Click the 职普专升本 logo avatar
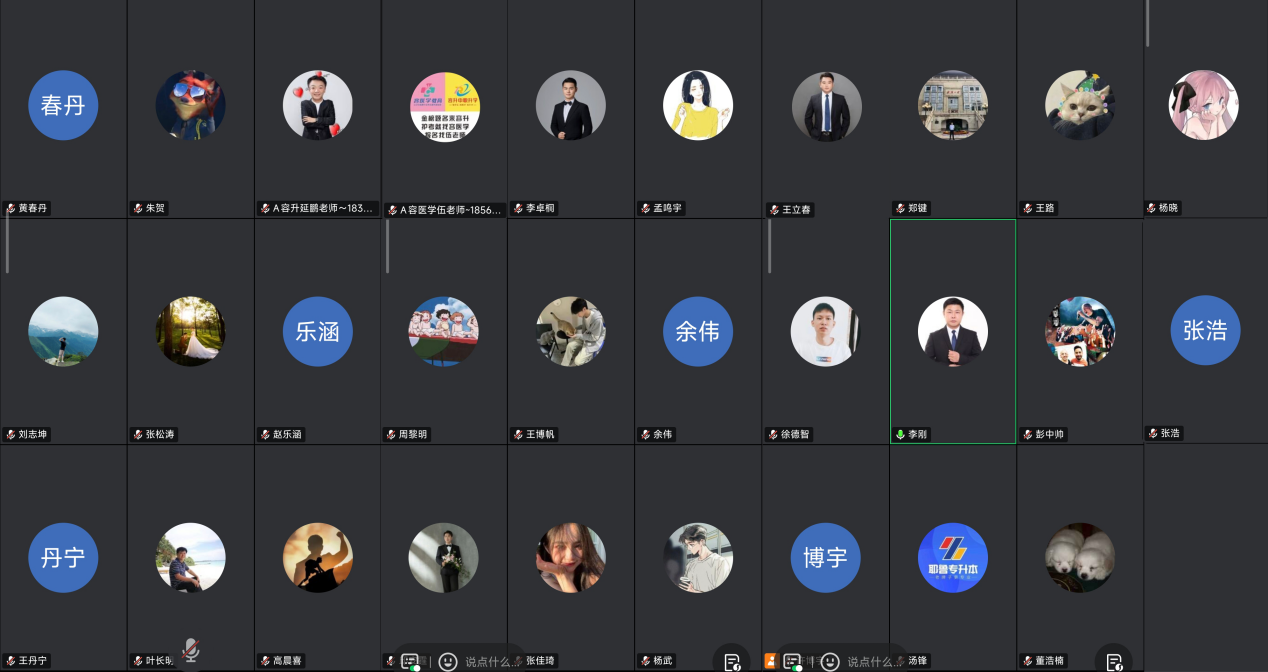 pos(952,557)
